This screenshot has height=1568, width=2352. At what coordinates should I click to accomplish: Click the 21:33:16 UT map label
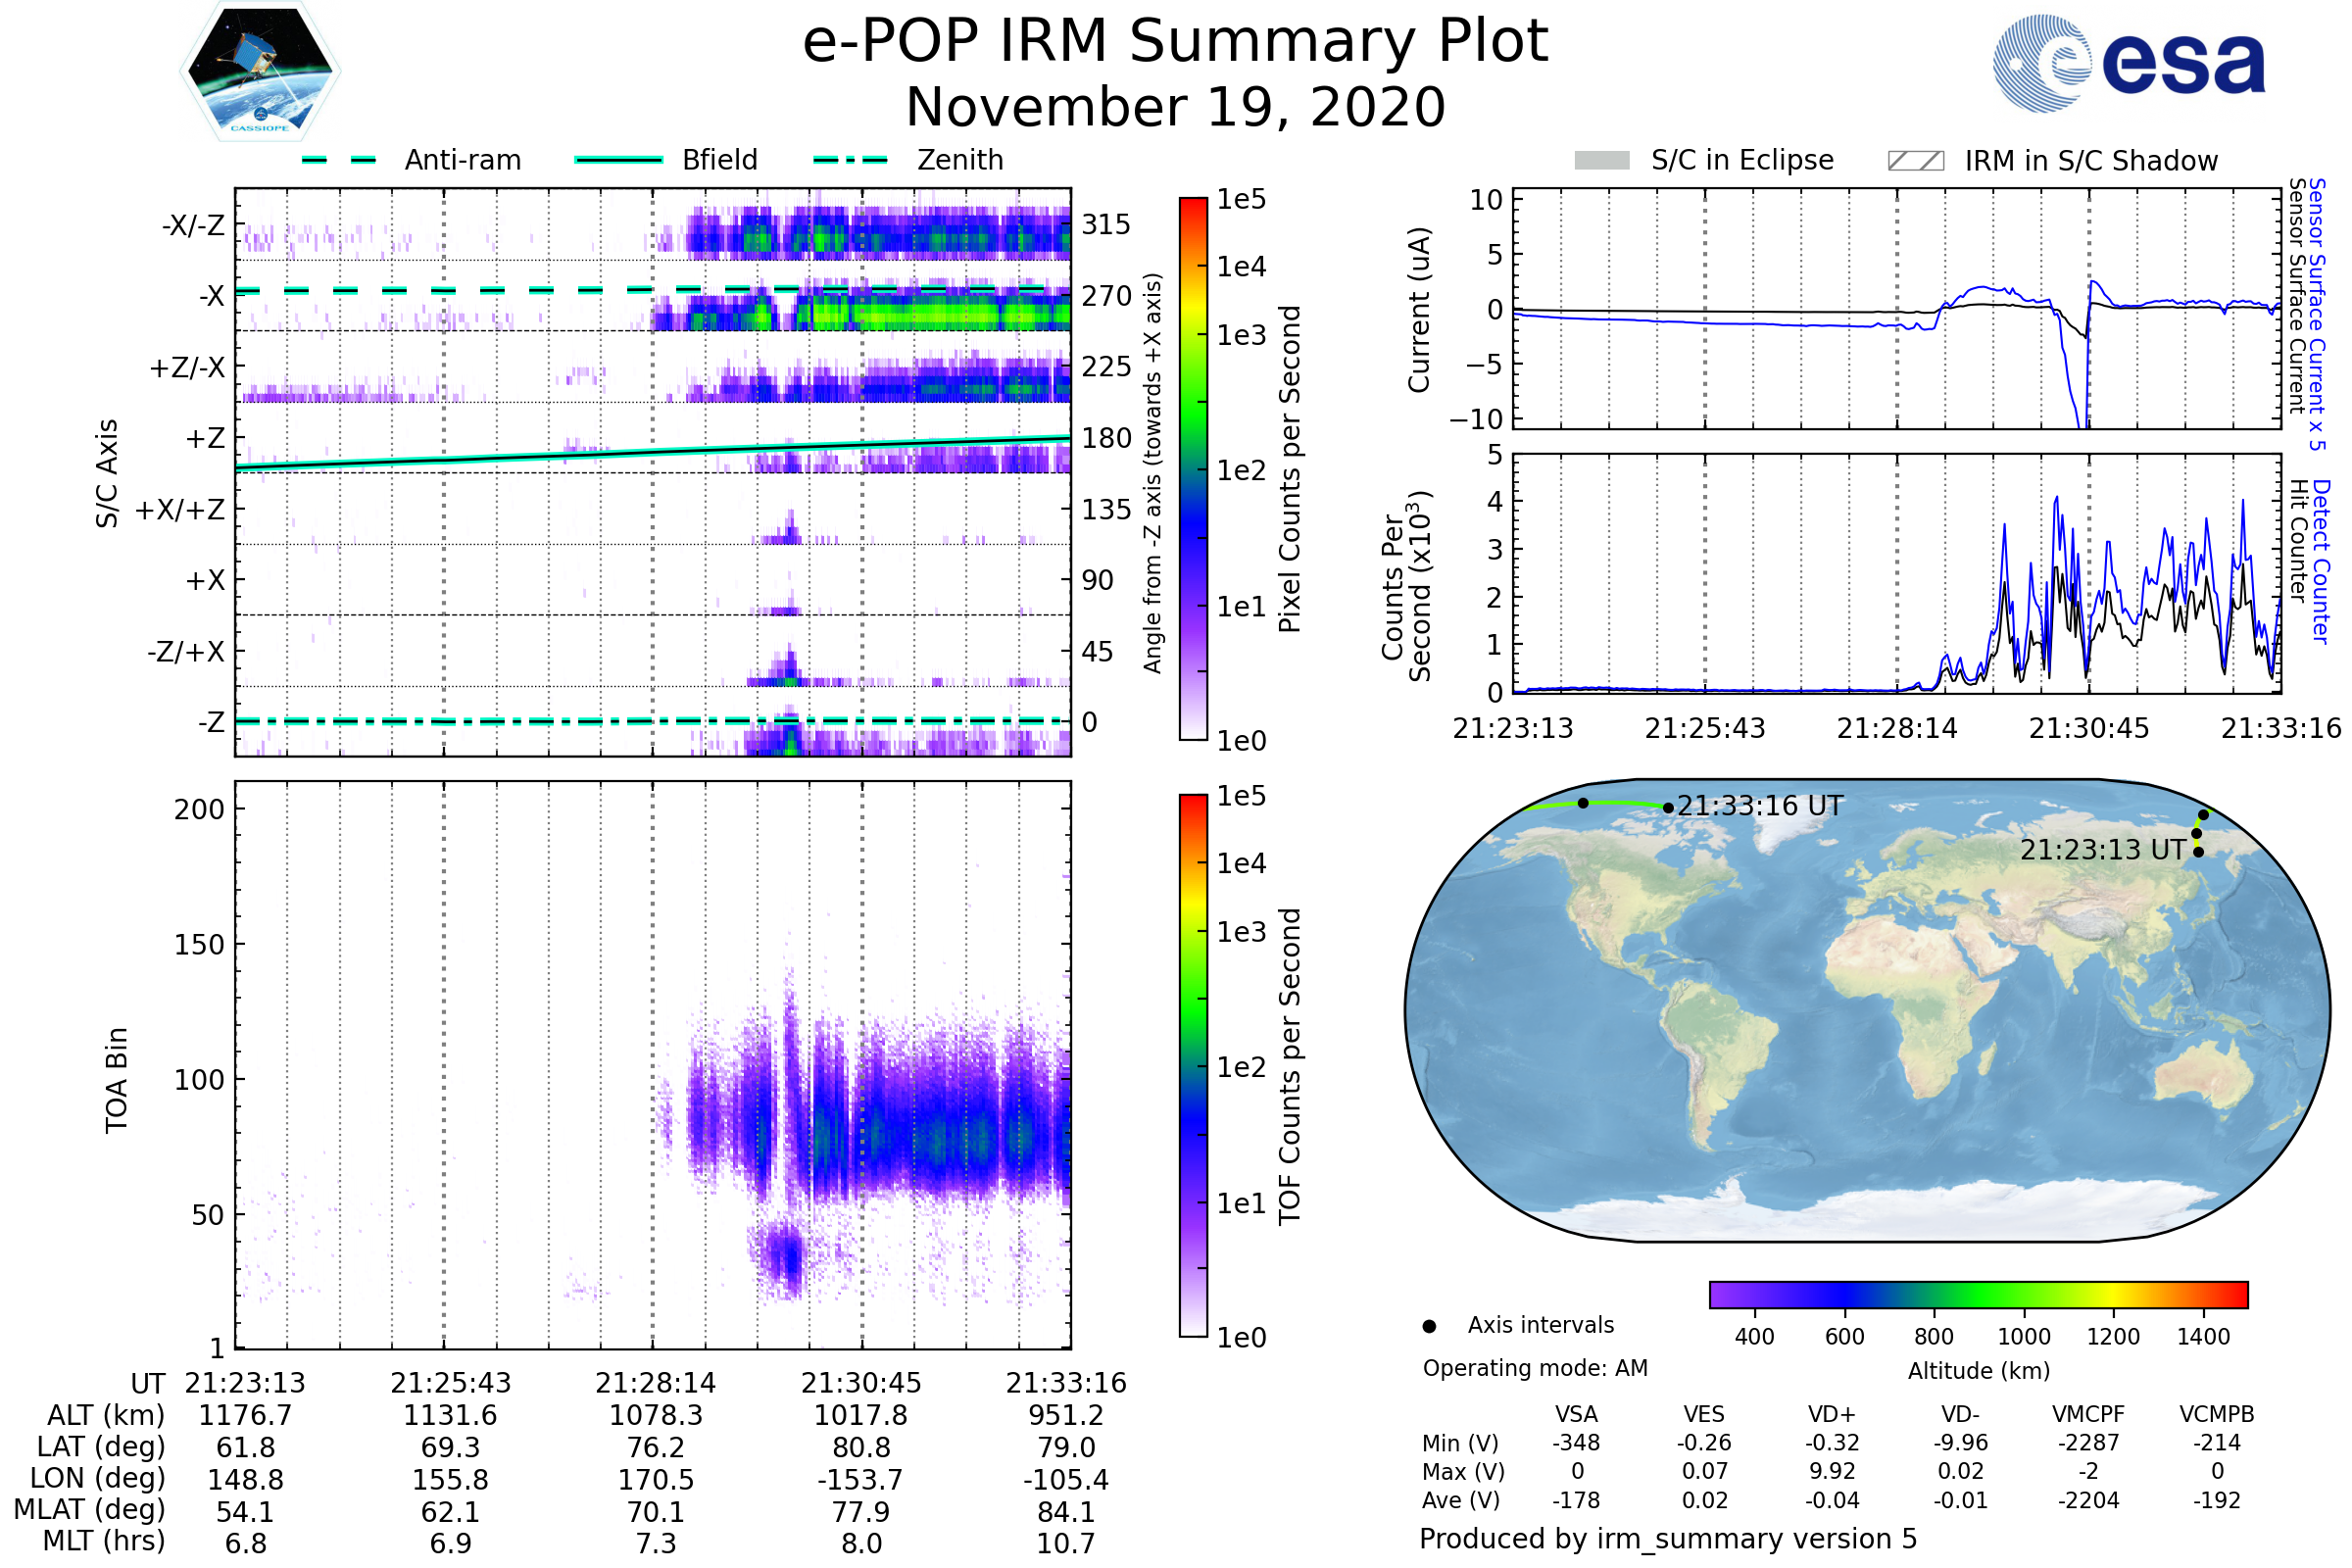pyautogui.click(x=1759, y=806)
